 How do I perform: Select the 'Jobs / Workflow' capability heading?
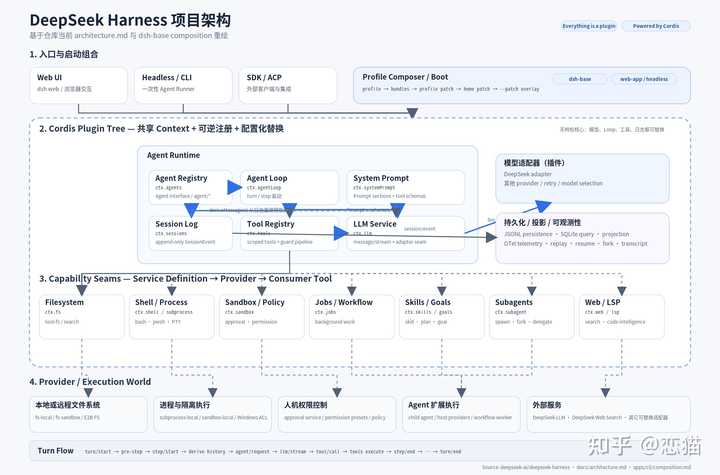click(344, 302)
